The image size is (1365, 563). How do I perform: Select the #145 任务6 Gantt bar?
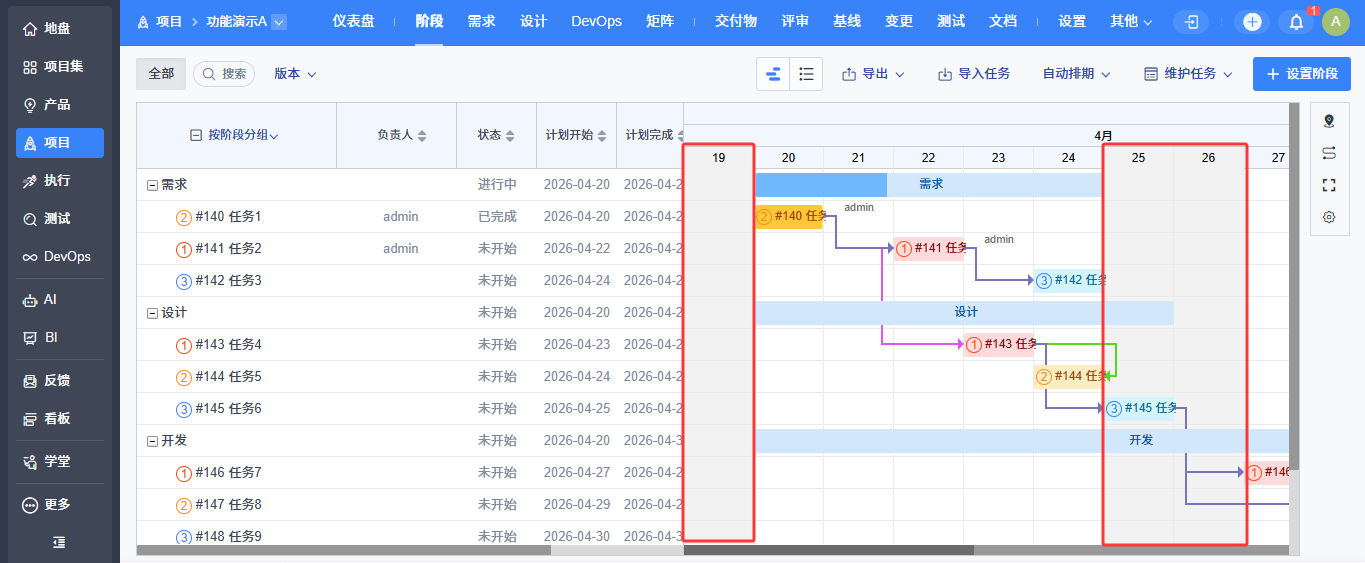[1141, 409]
